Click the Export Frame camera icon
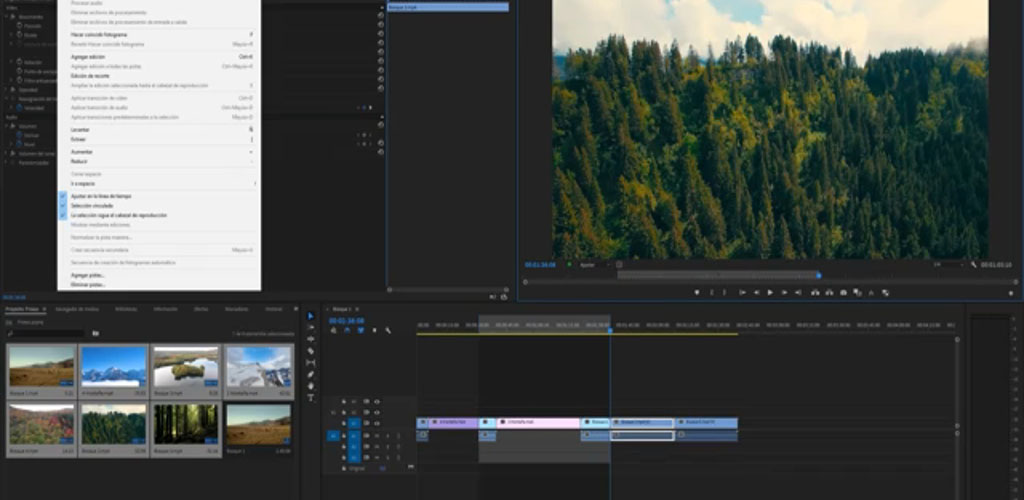1024x500 pixels. point(843,292)
